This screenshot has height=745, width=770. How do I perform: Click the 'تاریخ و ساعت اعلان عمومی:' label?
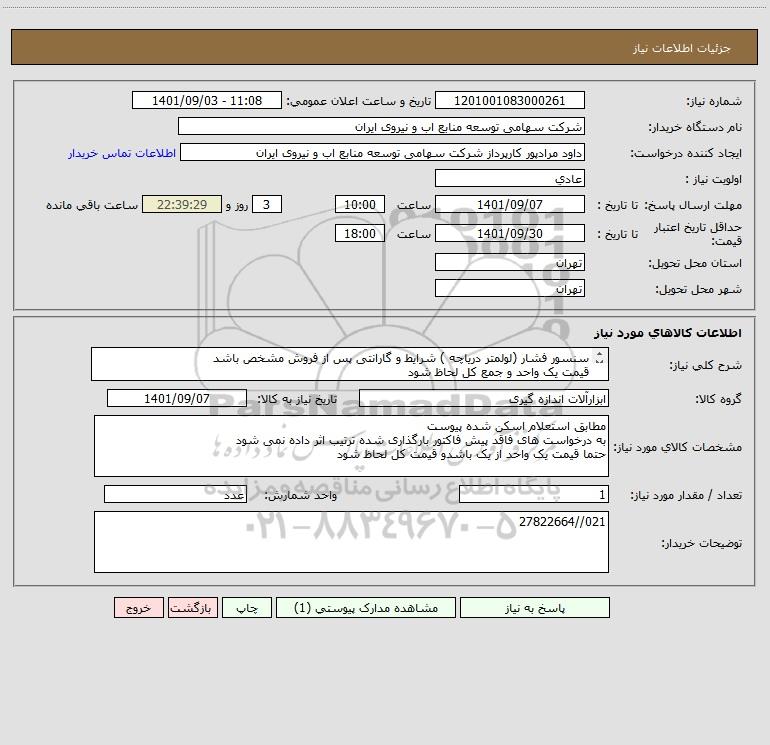[x=359, y=102]
